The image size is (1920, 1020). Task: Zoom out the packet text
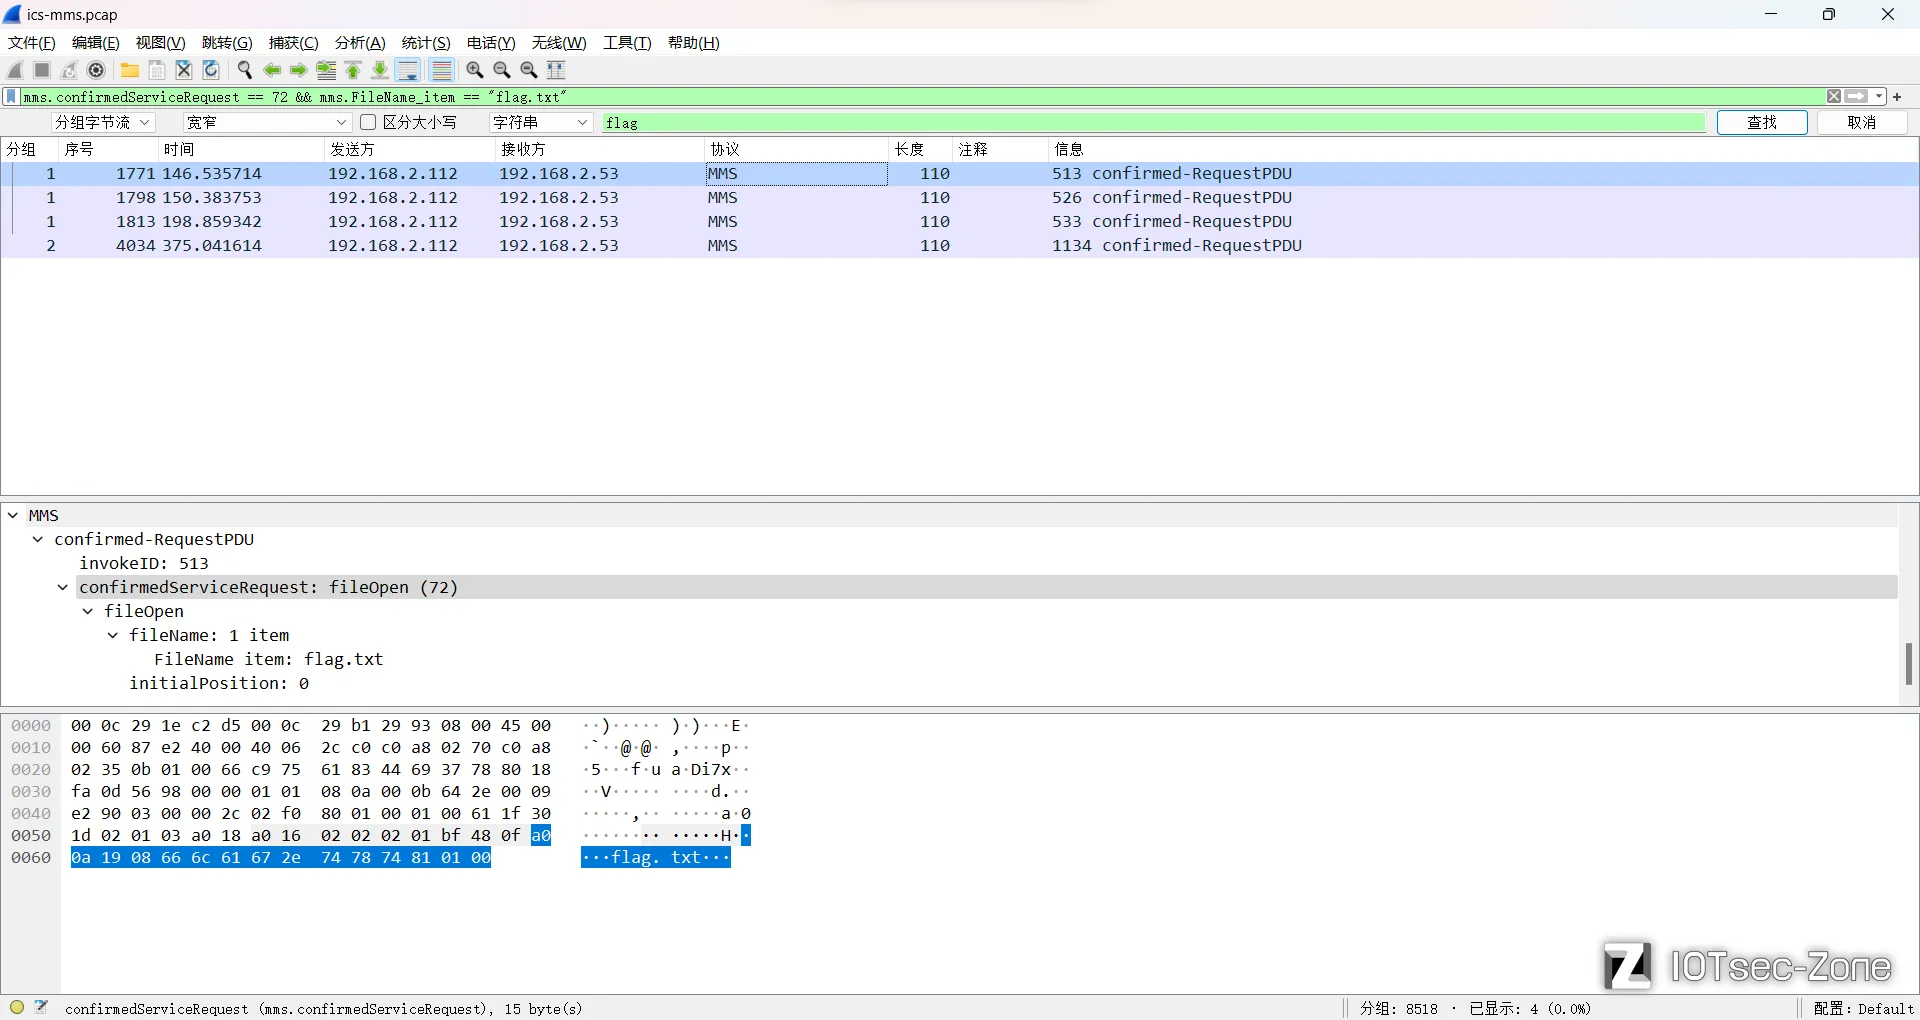[502, 70]
